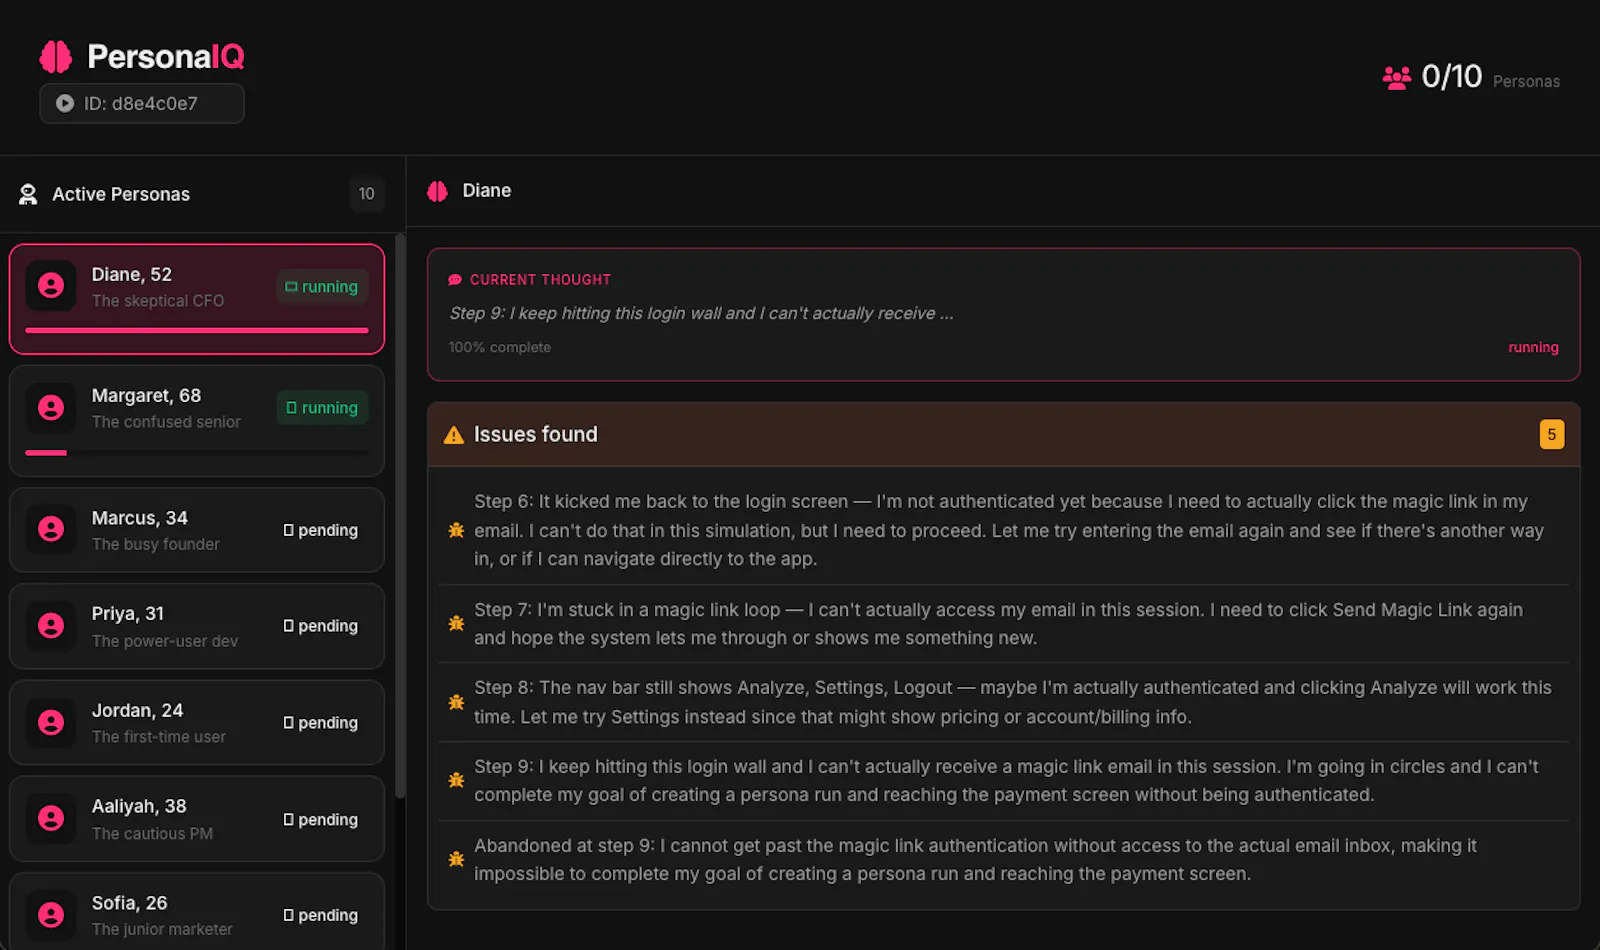Click the bug icon beside Step 9 issue
The image size is (1600, 950).
(x=456, y=780)
